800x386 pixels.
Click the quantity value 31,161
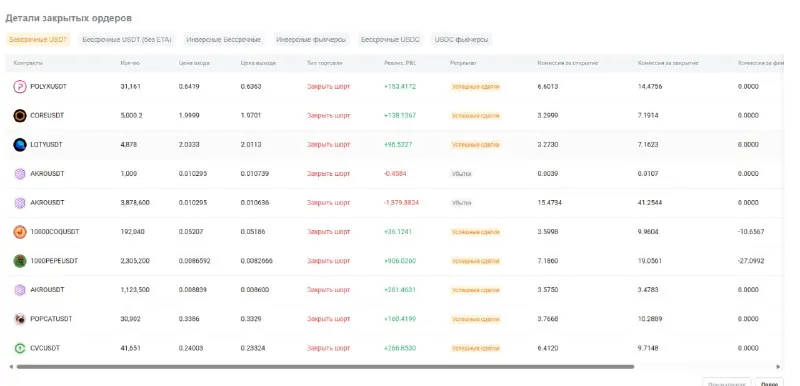pyautogui.click(x=130, y=87)
